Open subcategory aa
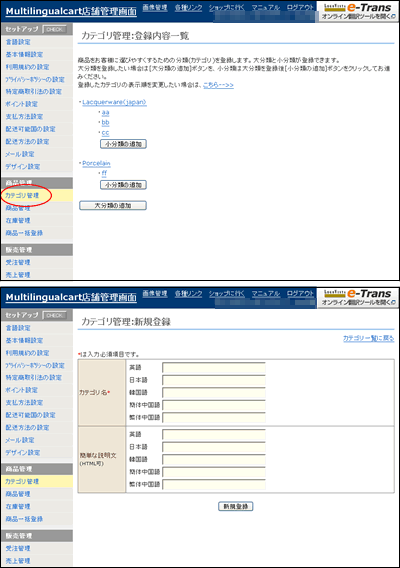The image size is (400, 568). [105, 113]
